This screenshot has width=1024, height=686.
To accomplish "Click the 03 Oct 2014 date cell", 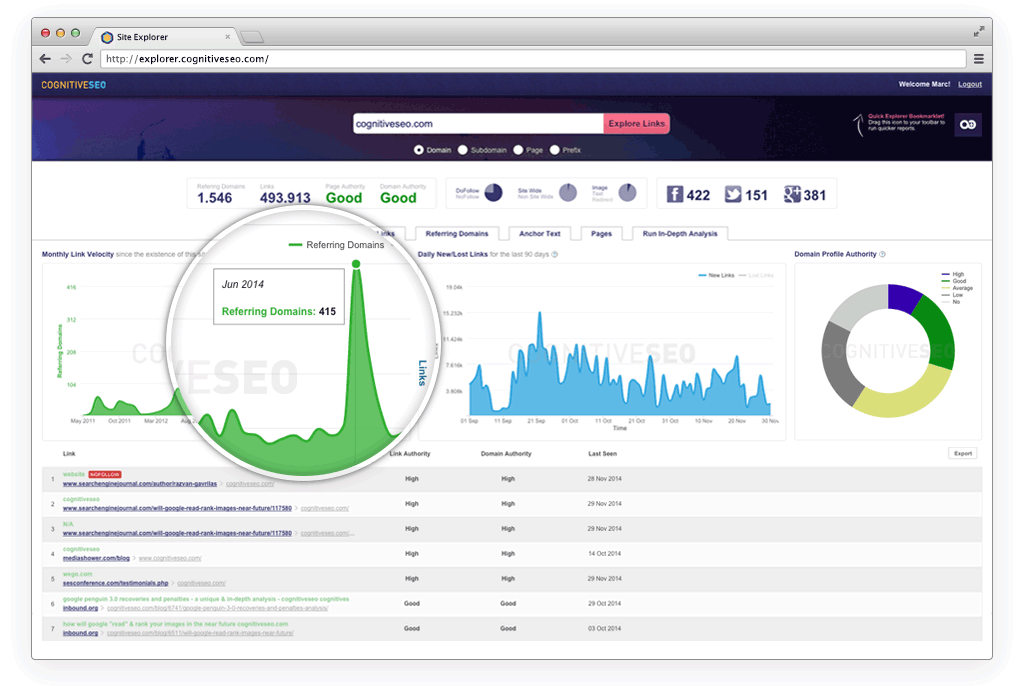I will coord(604,629).
